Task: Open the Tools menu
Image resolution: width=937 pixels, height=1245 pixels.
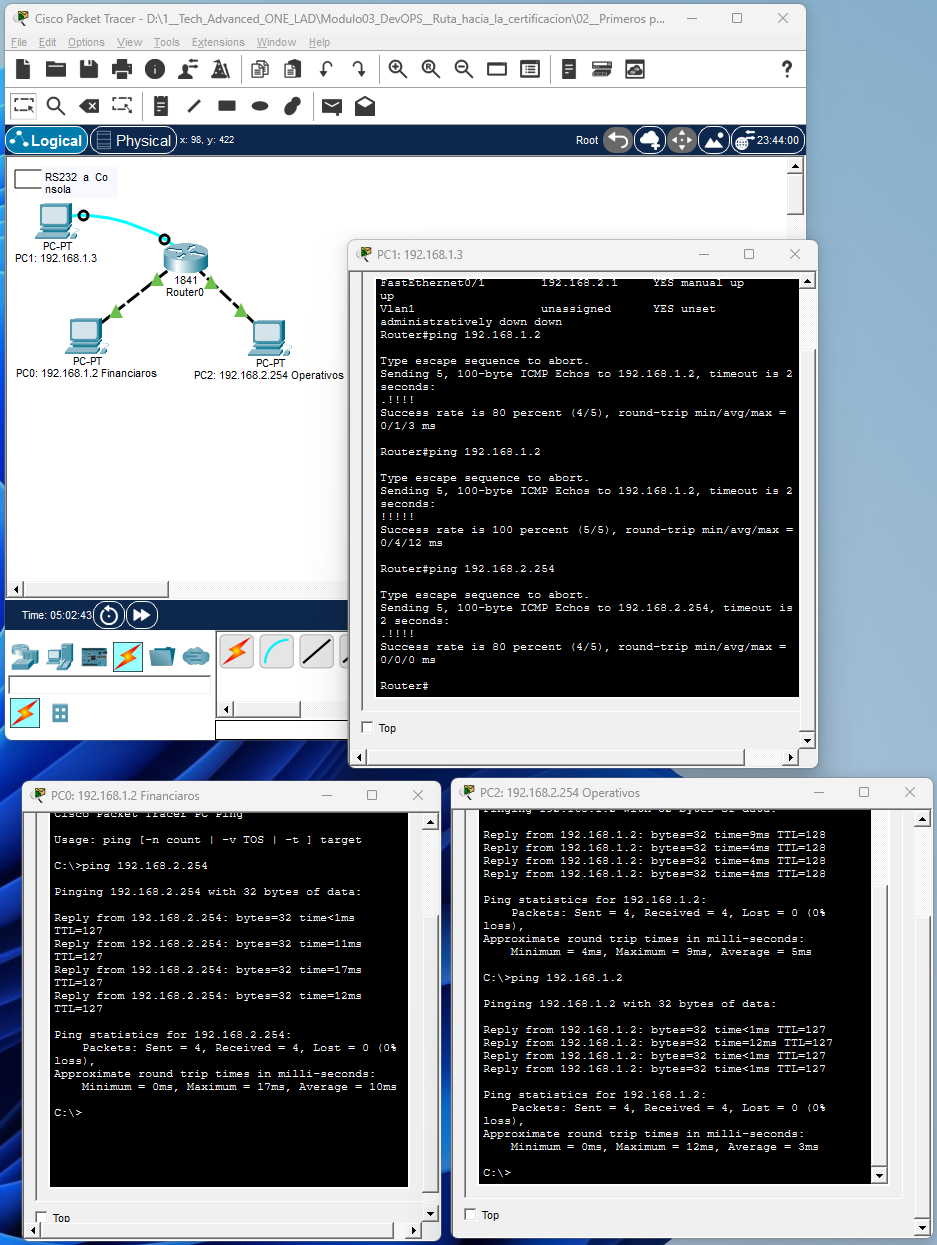Action: pos(167,42)
